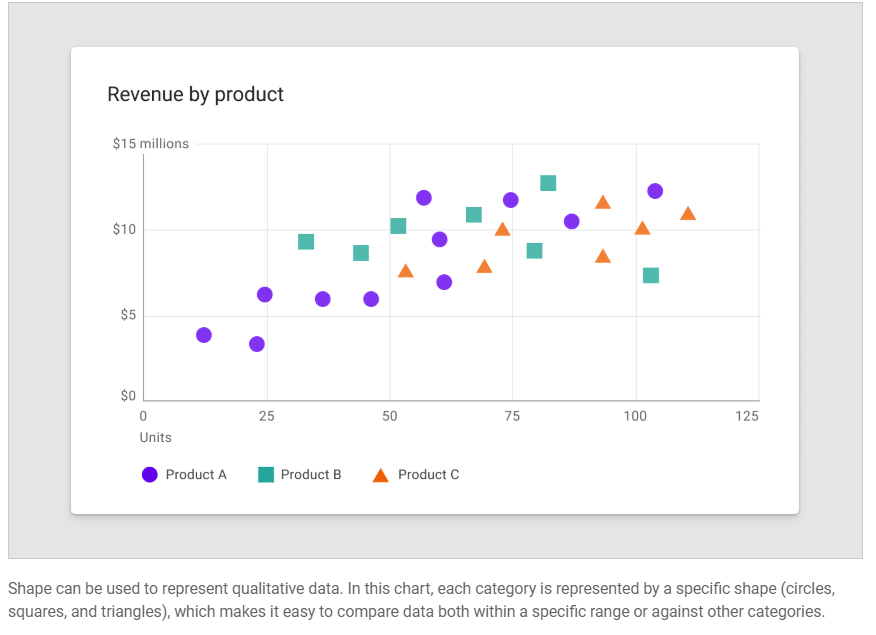Select the leftmost orange triangle data point

point(405,271)
